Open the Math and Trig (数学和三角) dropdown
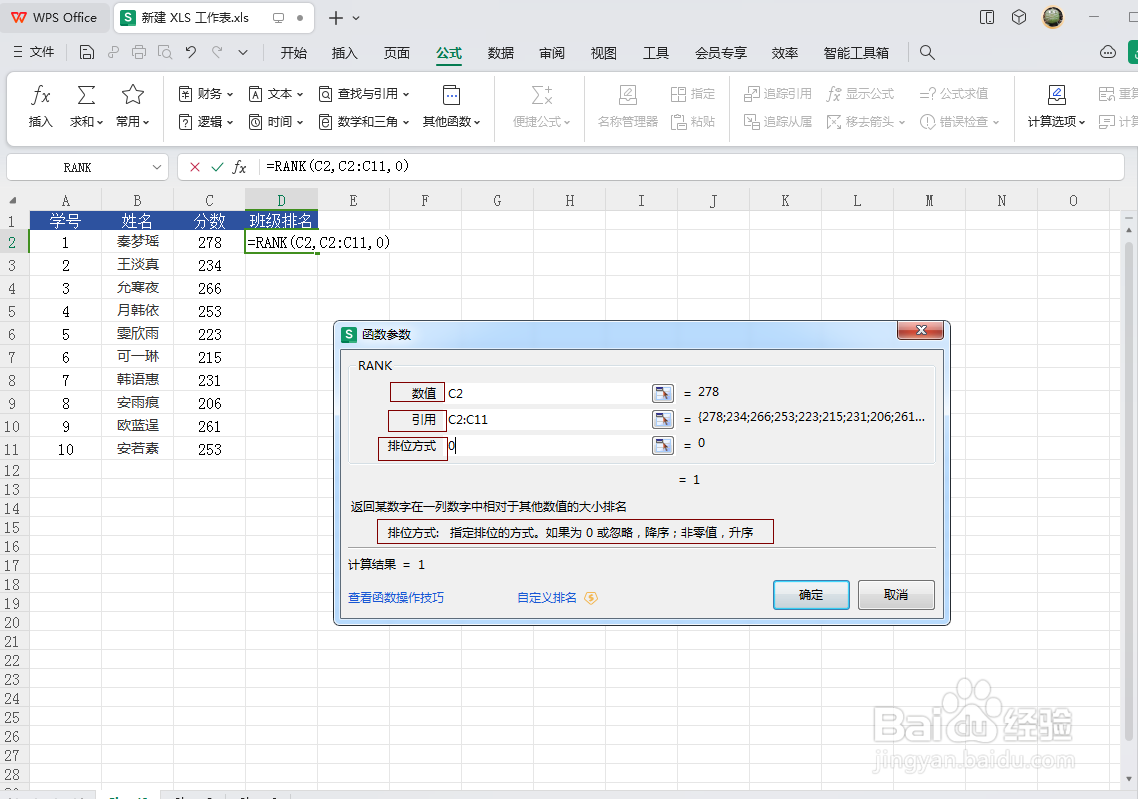 (x=364, y=122)
